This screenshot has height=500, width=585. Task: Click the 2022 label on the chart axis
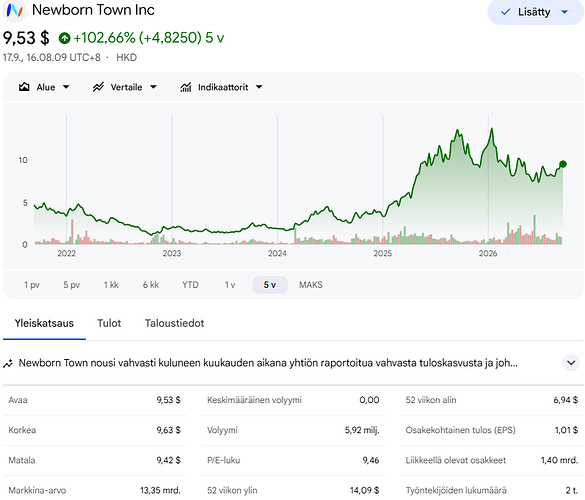click(66, 254)
